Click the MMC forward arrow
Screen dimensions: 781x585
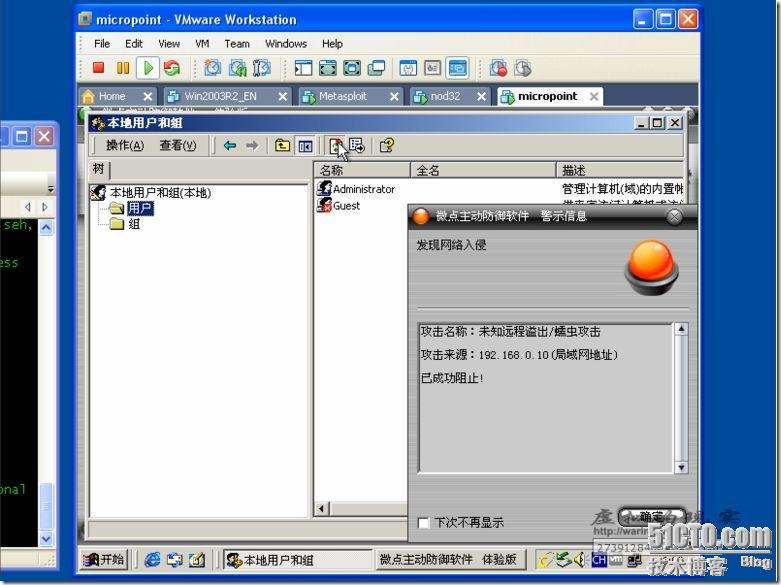(x=252, y=146)
